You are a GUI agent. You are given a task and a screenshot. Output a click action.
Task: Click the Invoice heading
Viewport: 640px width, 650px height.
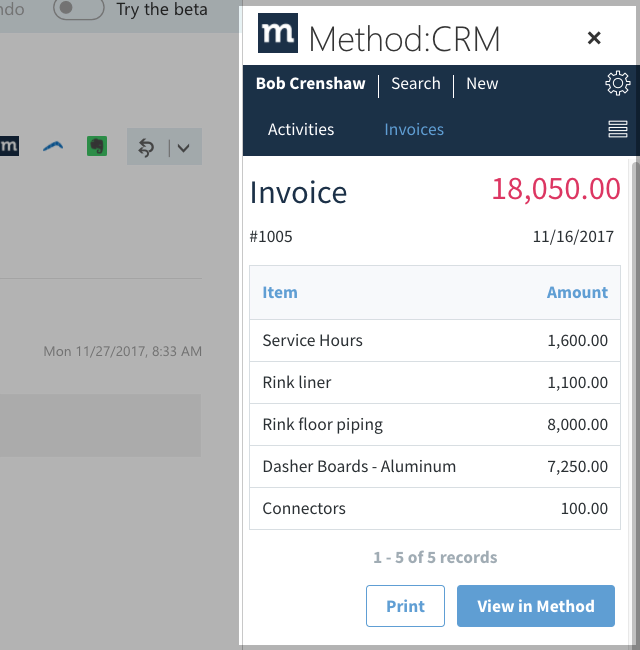click(x=298, y=193)
